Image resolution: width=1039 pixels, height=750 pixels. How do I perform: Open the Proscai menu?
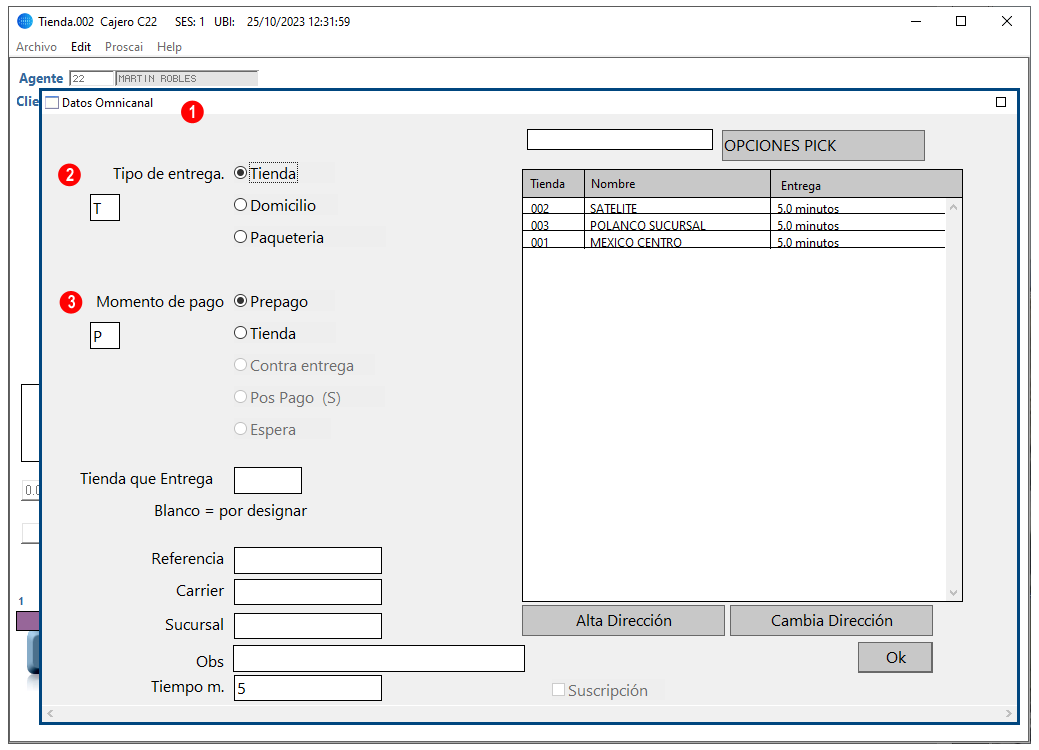124,47
